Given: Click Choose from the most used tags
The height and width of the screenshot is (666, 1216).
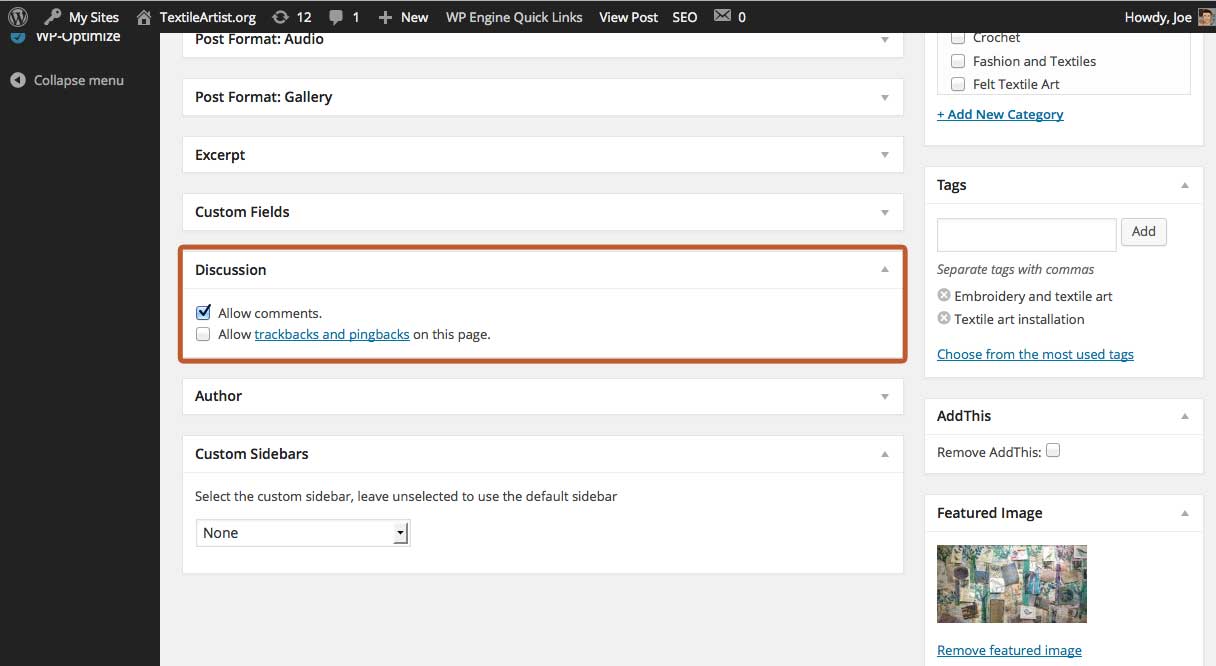Looking at the screenshot, I should point(1035,354).
